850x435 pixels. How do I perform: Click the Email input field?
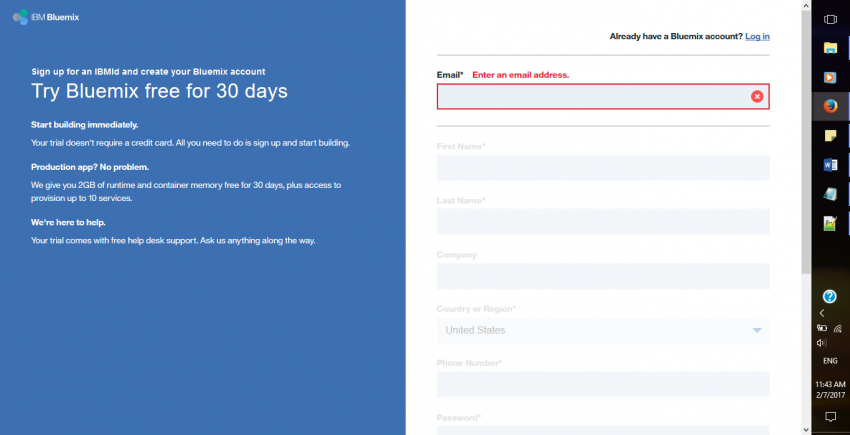[x=592, y=96]
